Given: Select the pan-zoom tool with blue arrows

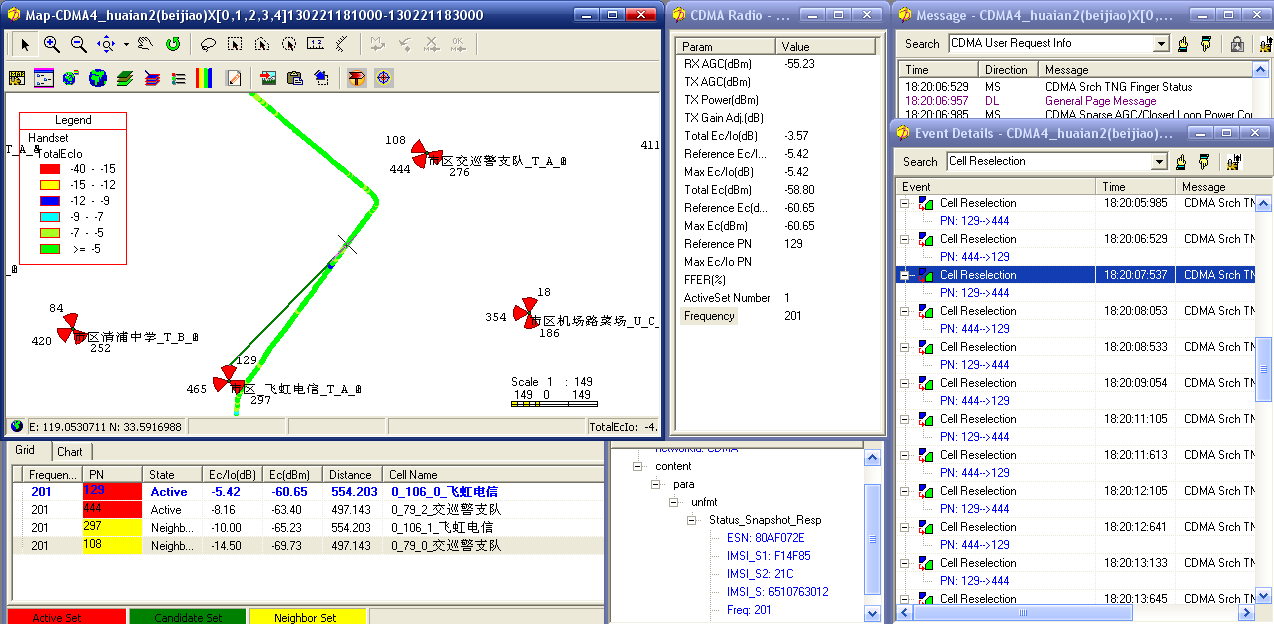Looking at the screenshot, I should pos(106,44).
